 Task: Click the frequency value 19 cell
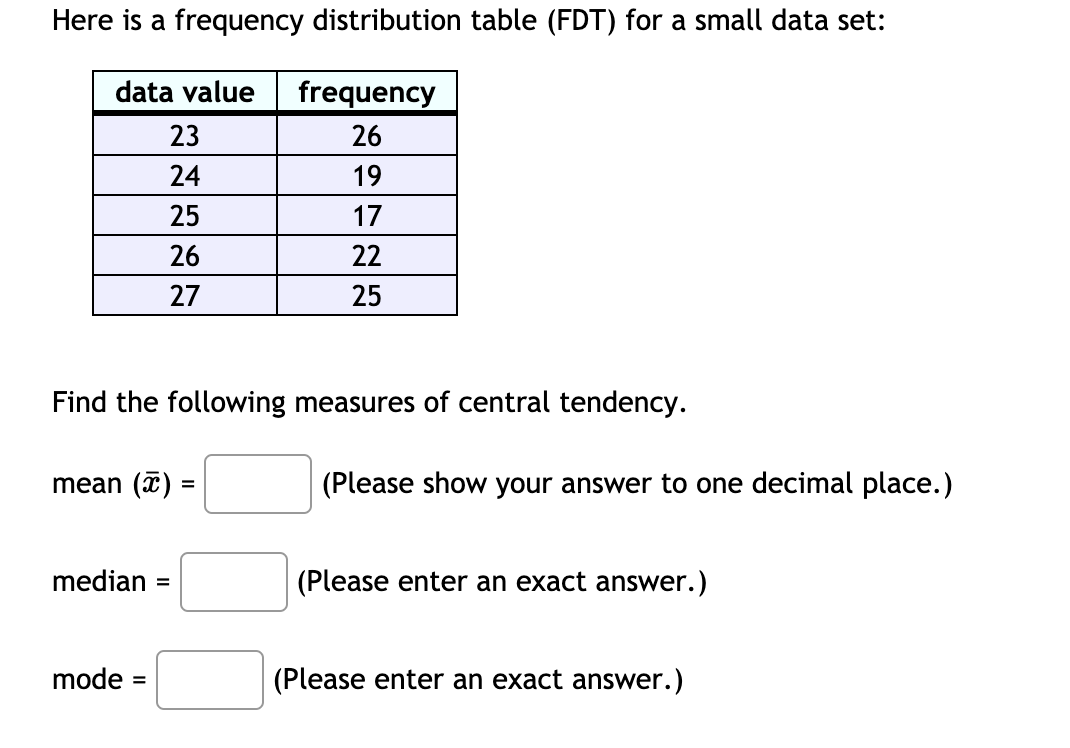366,175
